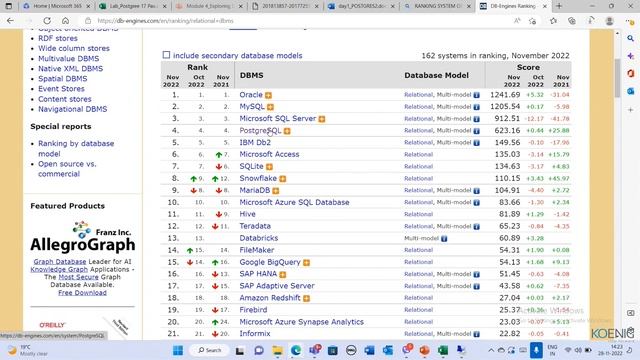Image resolution: width=640 pixels, height=360 pixels.
Task: Click Google BigQuery info plus icon
Action: coord(306,262)
